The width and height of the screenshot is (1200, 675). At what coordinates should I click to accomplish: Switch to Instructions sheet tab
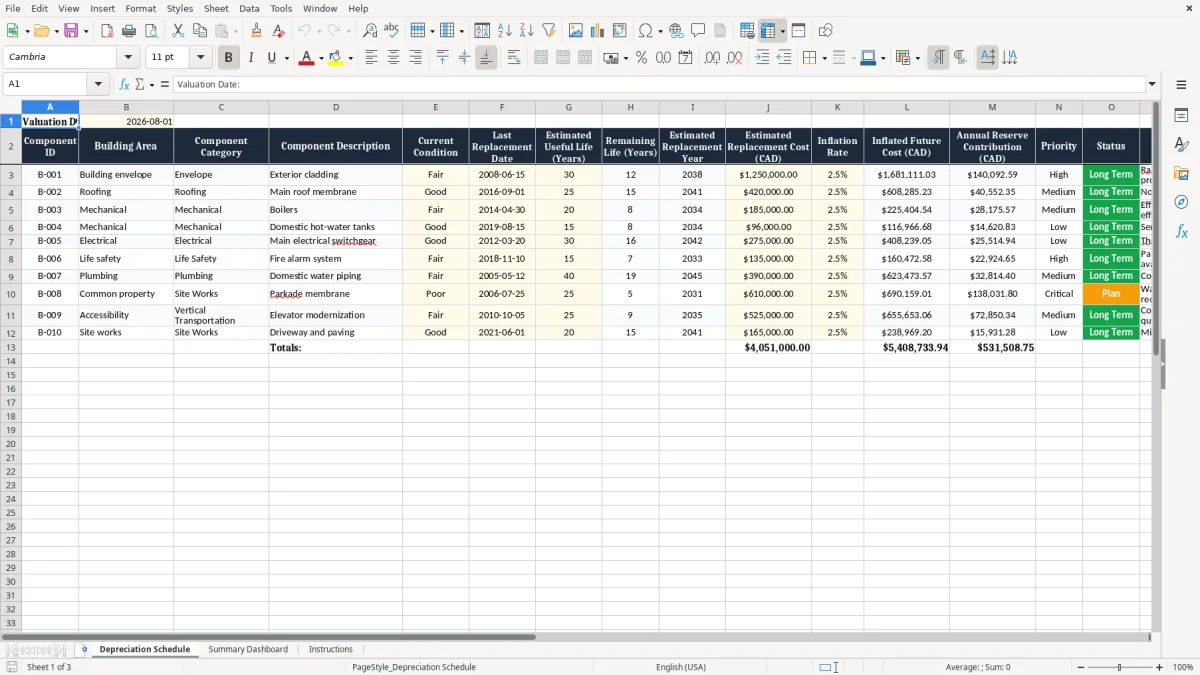click(x=331, y=649)
